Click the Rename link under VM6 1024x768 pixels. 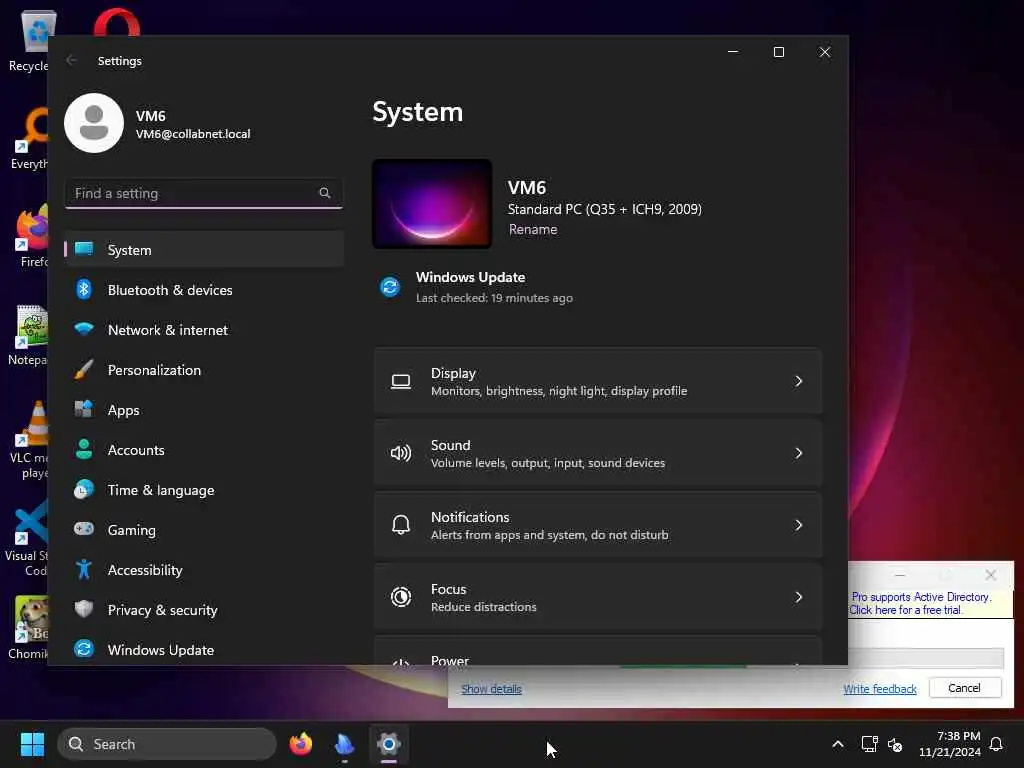533,229
